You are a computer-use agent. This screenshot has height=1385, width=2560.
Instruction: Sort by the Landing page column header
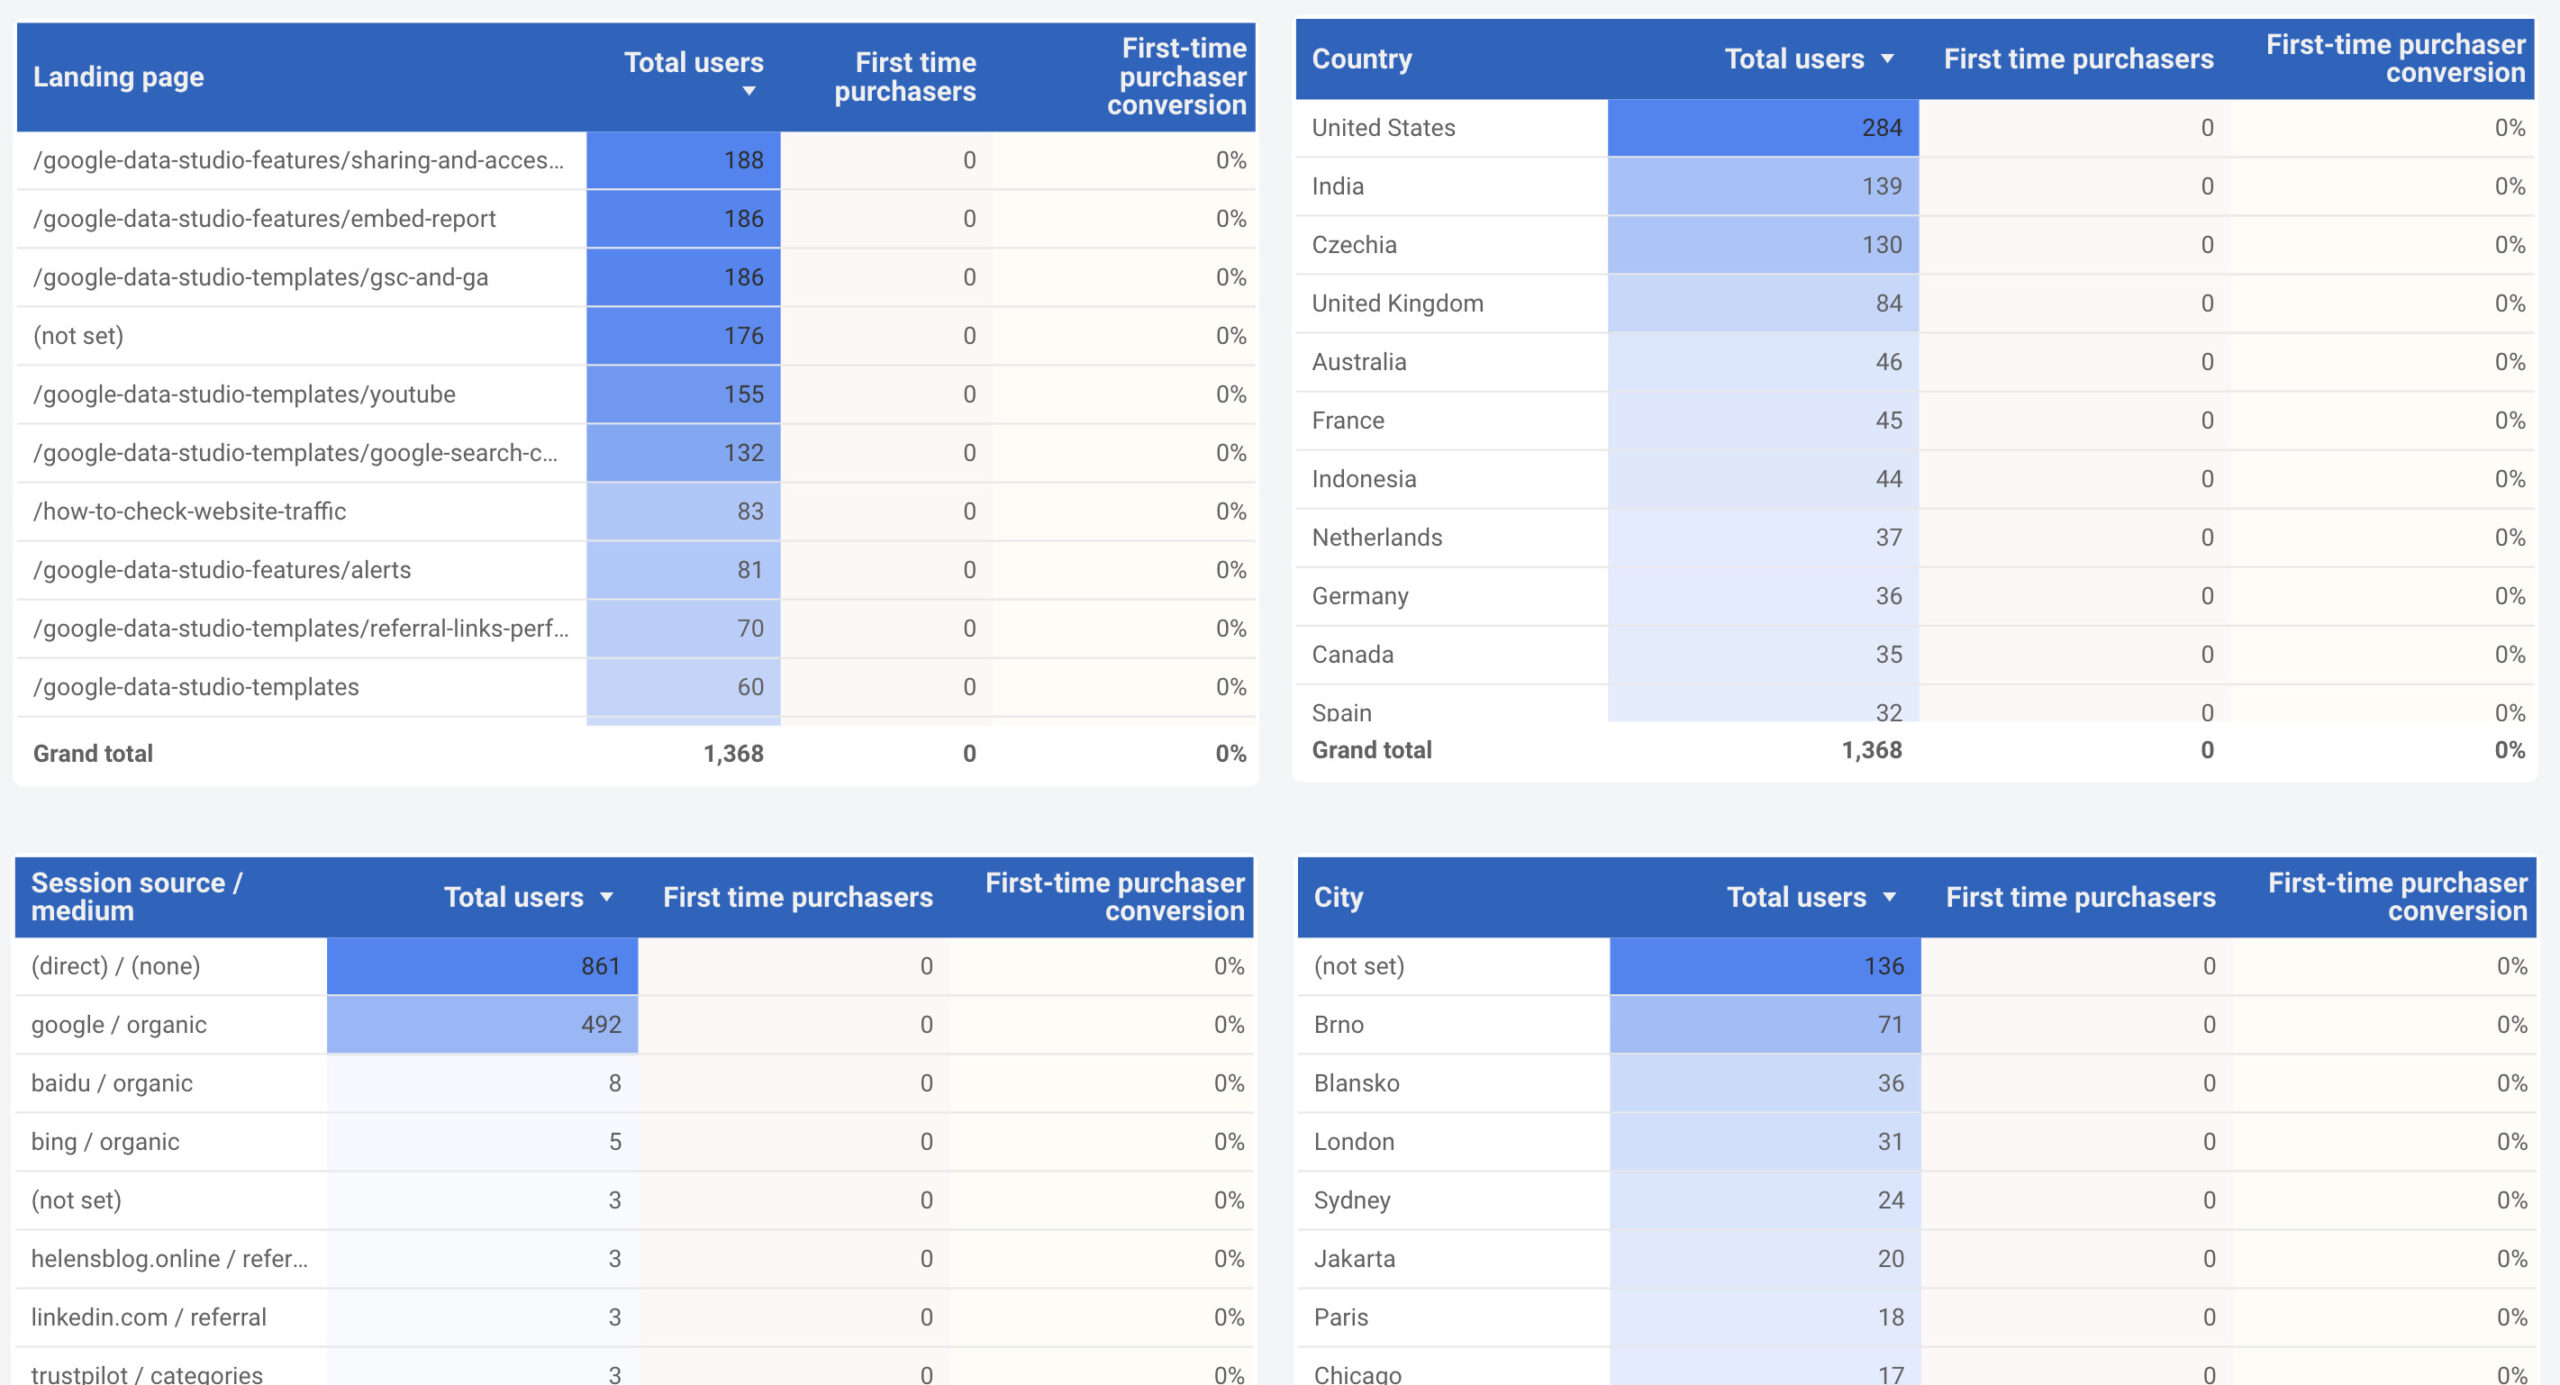(118, 77)
